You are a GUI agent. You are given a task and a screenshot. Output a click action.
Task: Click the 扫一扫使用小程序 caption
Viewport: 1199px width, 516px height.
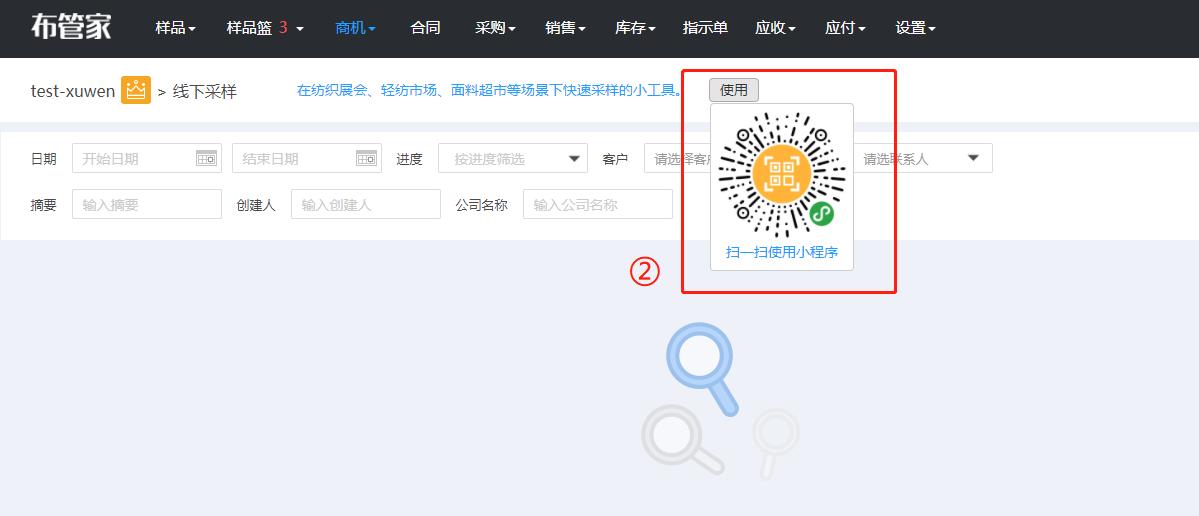781,252
